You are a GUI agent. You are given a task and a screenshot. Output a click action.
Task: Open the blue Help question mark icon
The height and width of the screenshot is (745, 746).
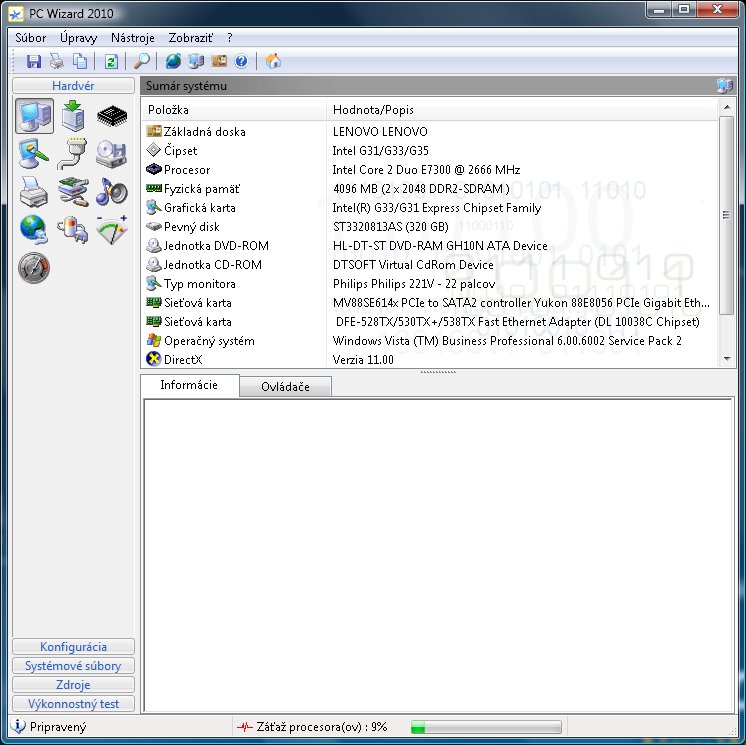click(241, 61)
